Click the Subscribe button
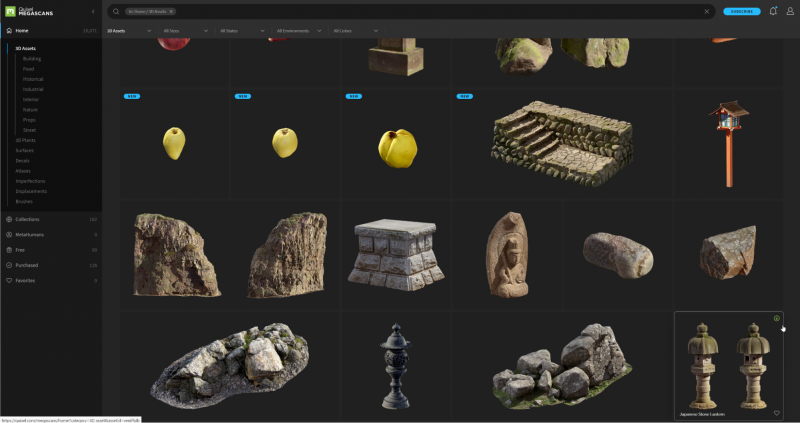Viewport: 800px width, 423px height. 741,12
